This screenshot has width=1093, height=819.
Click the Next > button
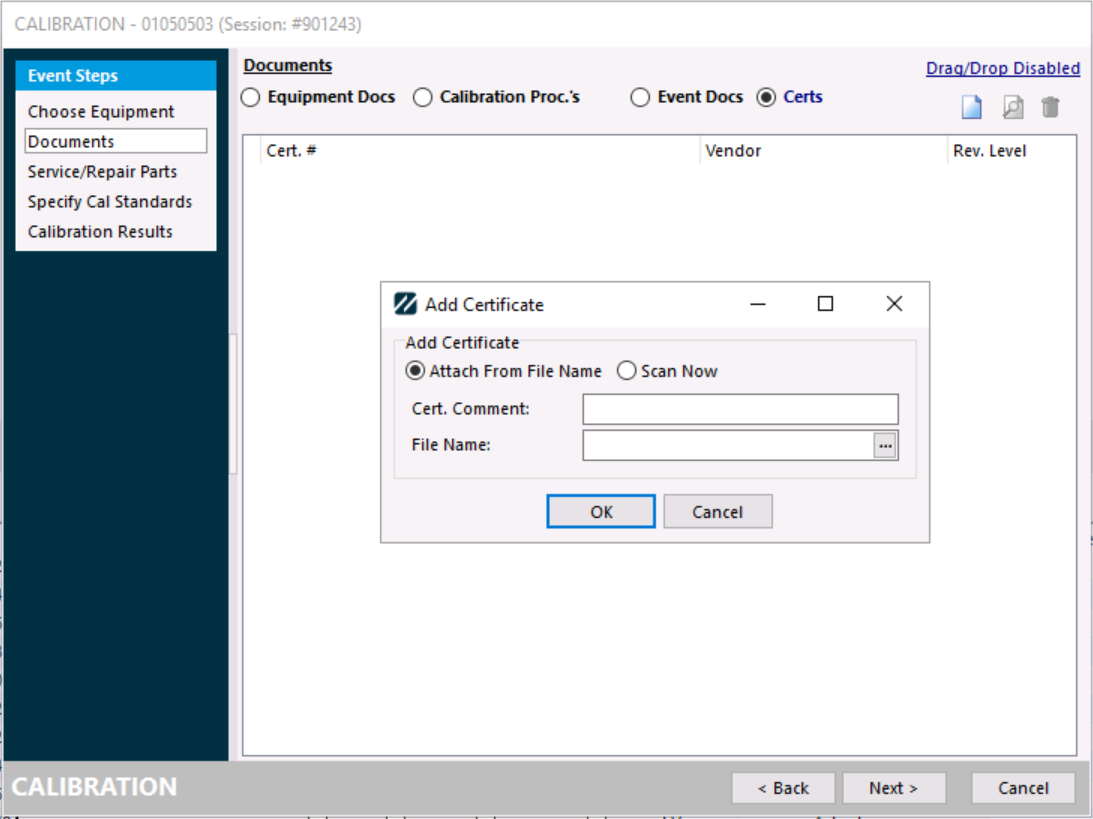[x=893, y=788]
